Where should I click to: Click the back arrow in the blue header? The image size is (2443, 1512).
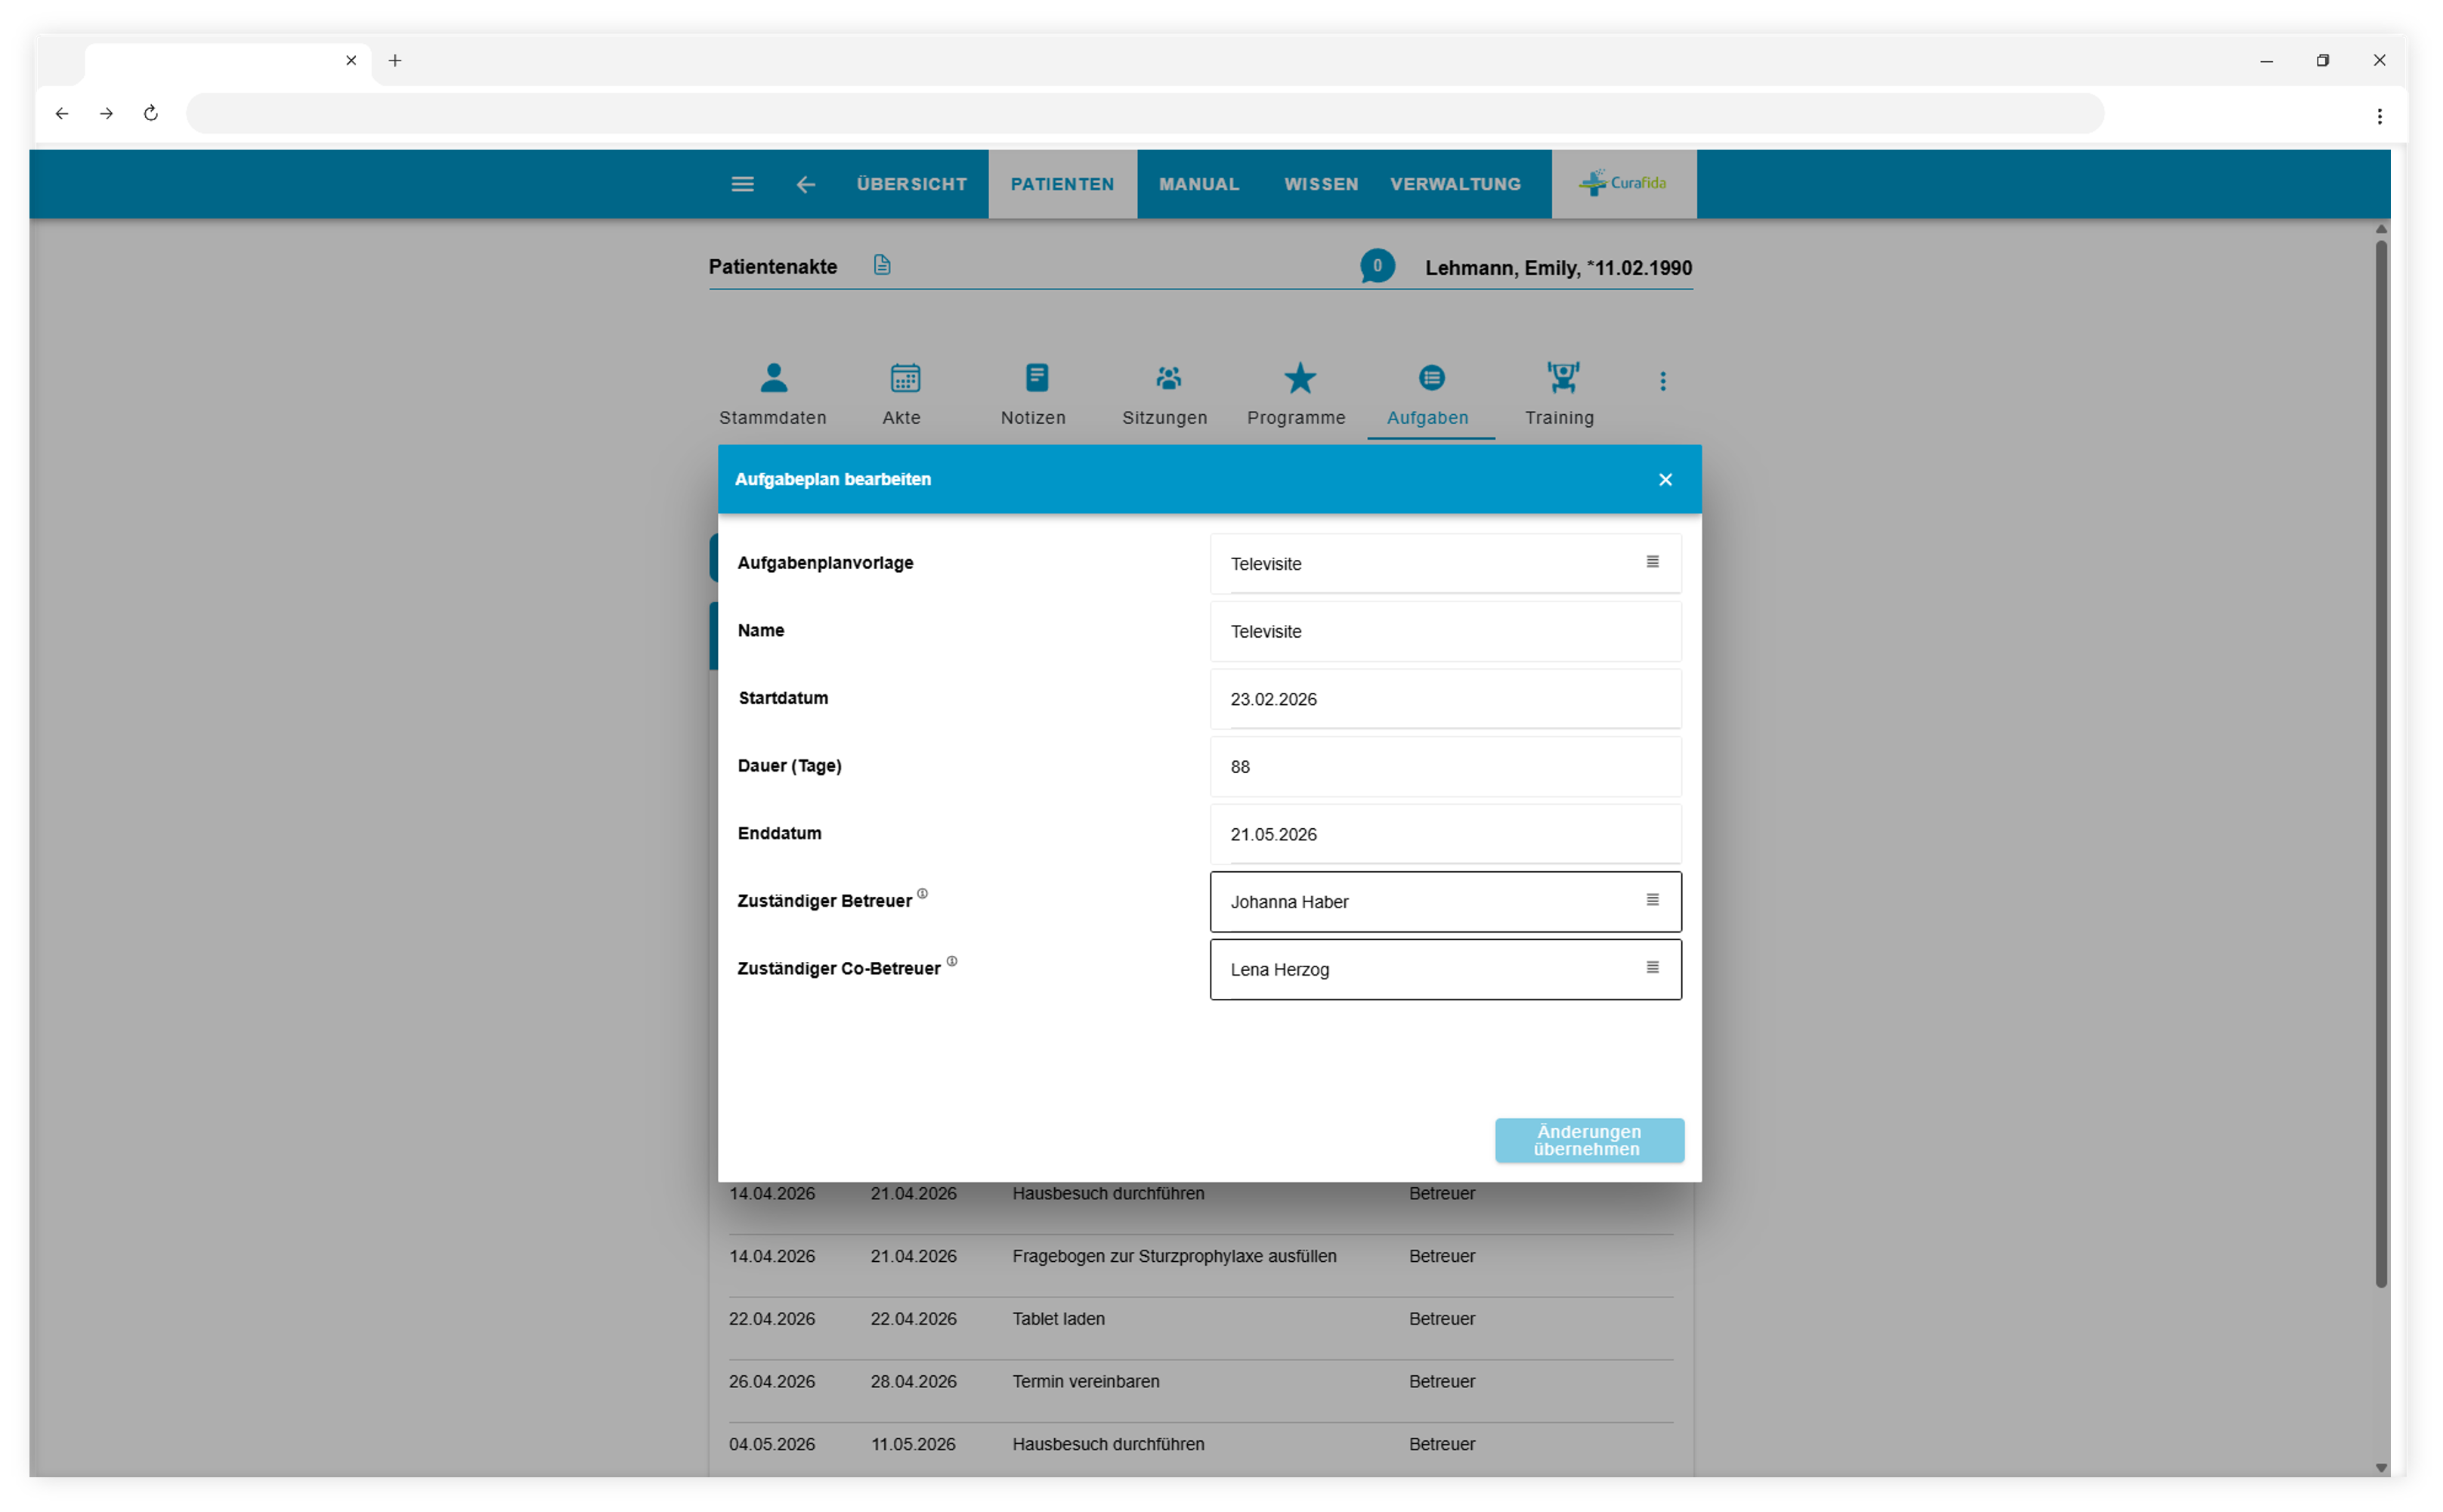[x=806, y=184]
